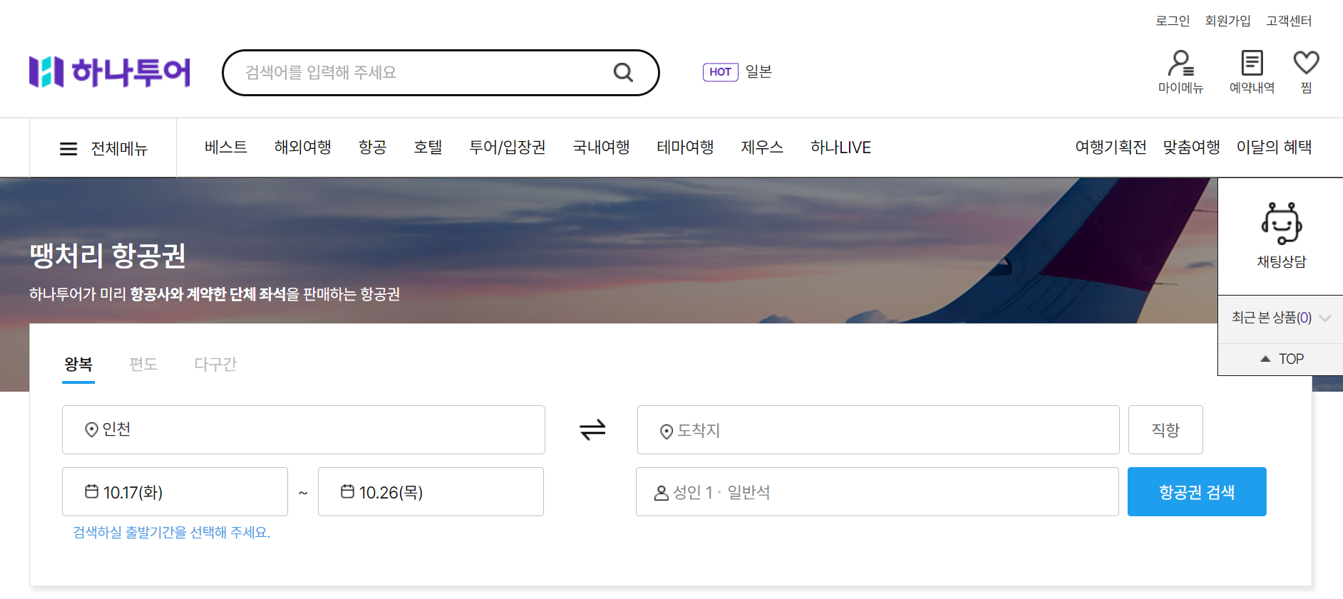Click the search magnifier icon
Viewport: 1343px width, 599px height.
tap(623, 72)
